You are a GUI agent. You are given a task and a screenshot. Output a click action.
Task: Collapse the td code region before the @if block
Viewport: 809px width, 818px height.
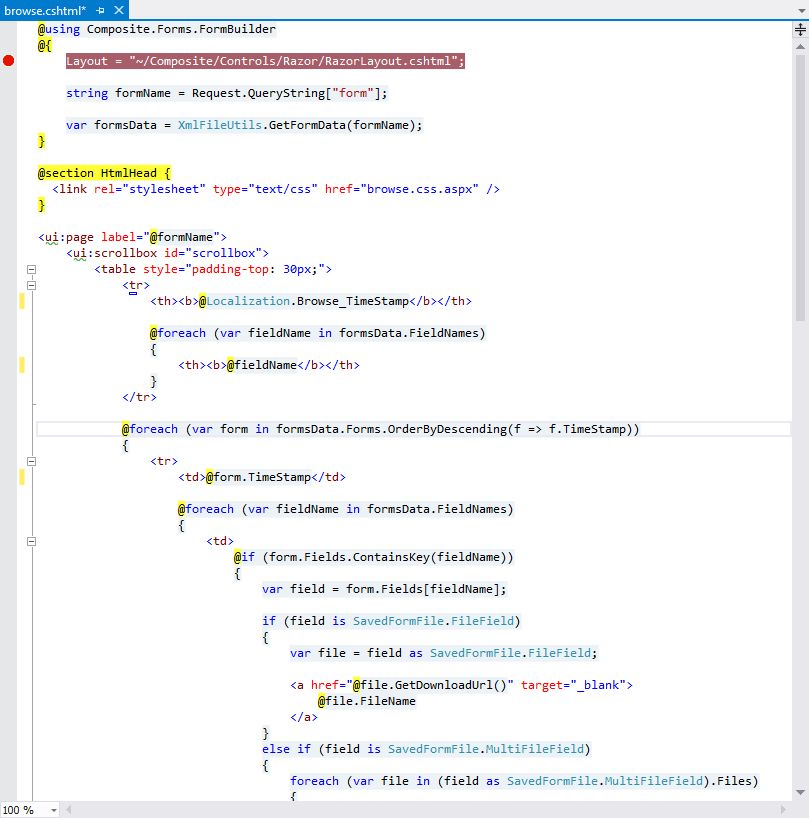pyautogui.click(x=31, y=541)
